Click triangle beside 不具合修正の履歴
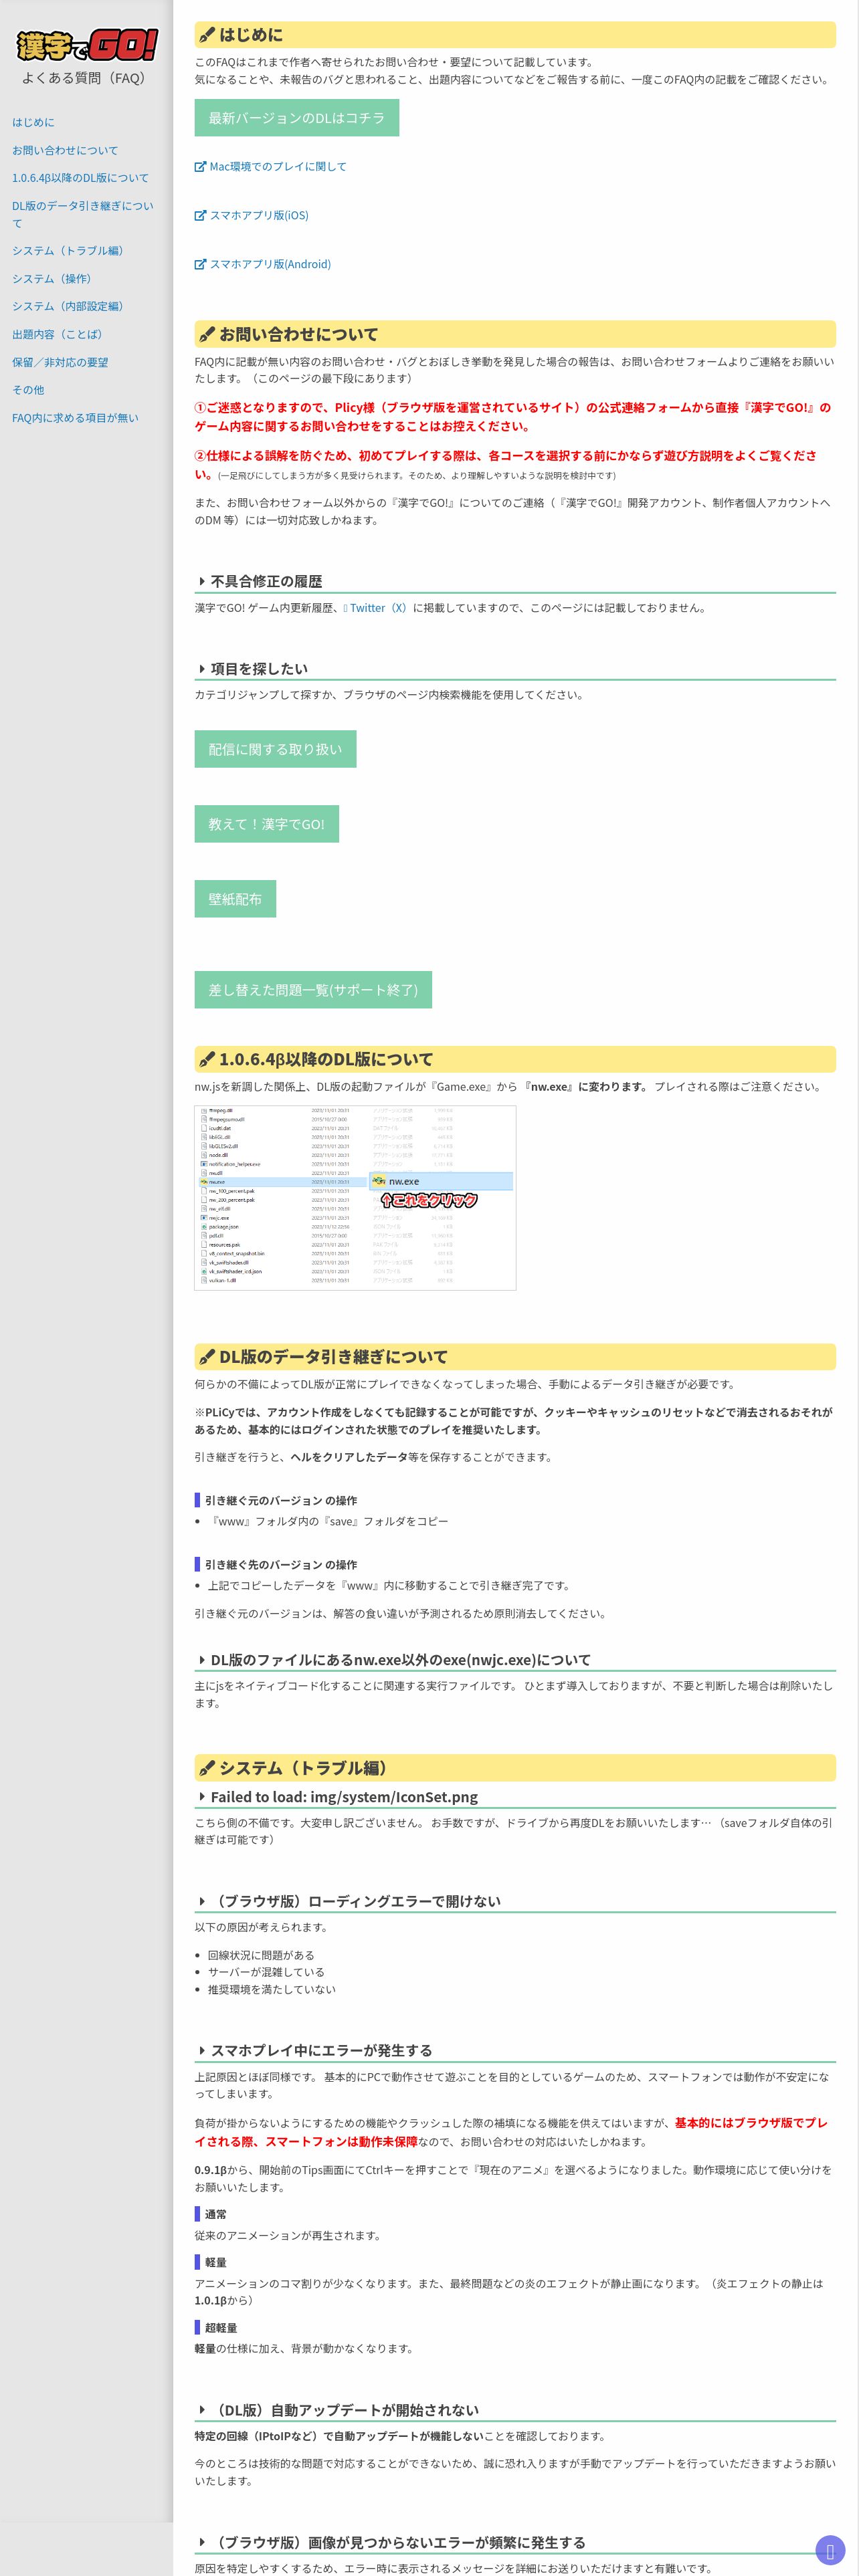The width and height of the screenshot is (859, 2576). pos(202,581)
